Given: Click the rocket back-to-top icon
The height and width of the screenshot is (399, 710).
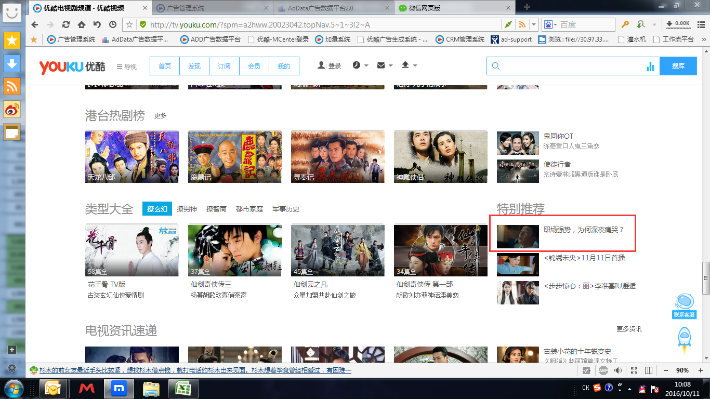Looking at the screenshot, I should pyautogui.click(x=684, y=341).
